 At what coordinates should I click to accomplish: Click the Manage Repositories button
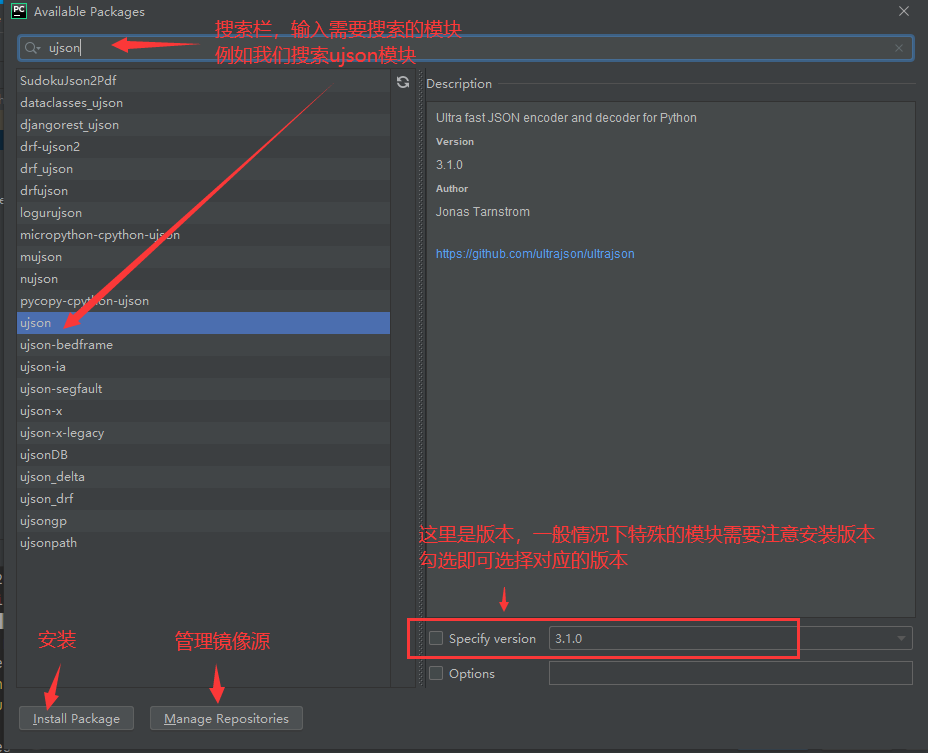(226, 718)
